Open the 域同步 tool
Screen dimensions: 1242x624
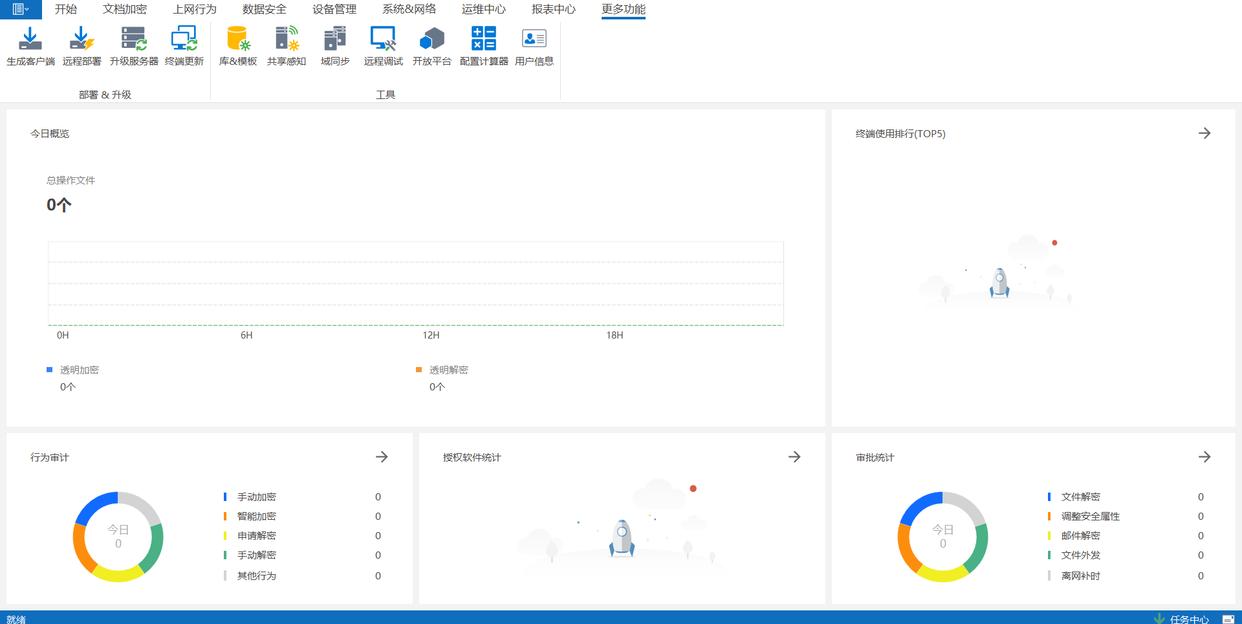click(335, 40)
